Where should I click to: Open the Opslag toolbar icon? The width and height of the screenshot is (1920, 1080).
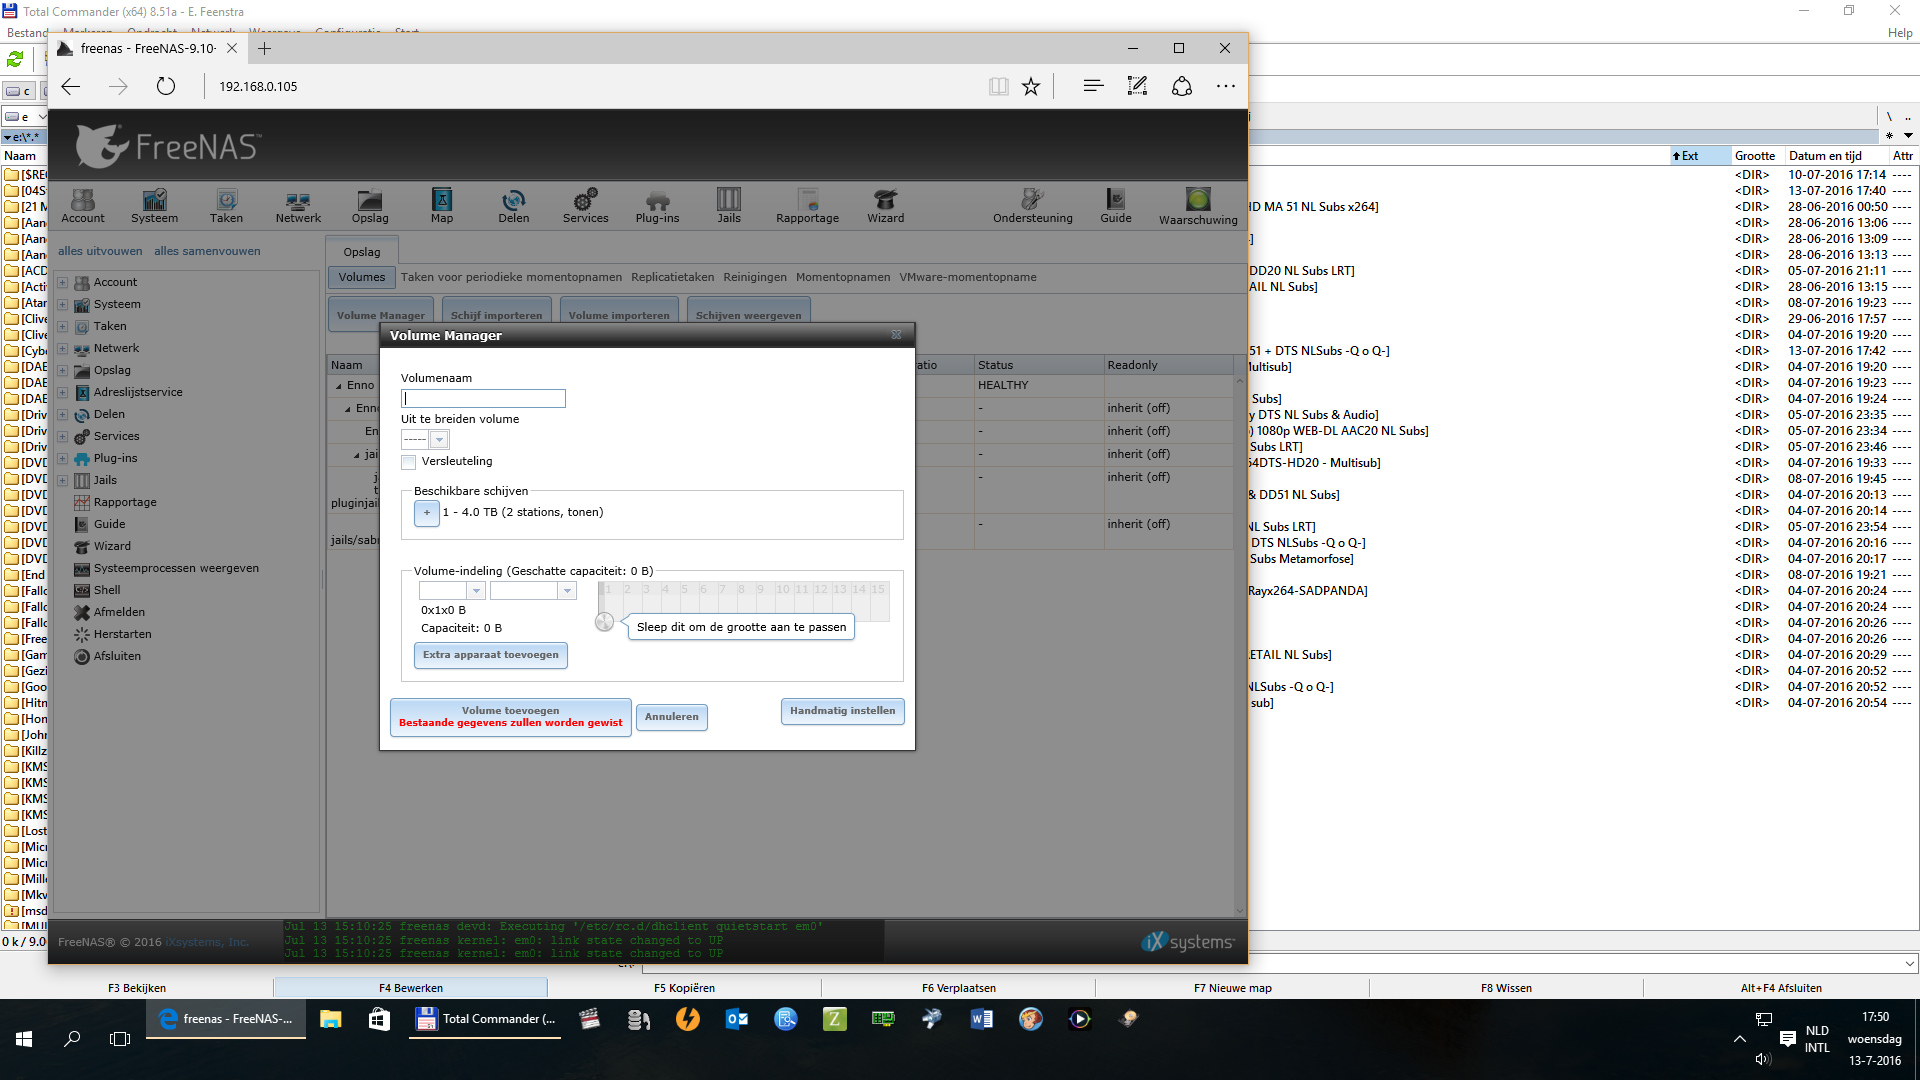370,206
